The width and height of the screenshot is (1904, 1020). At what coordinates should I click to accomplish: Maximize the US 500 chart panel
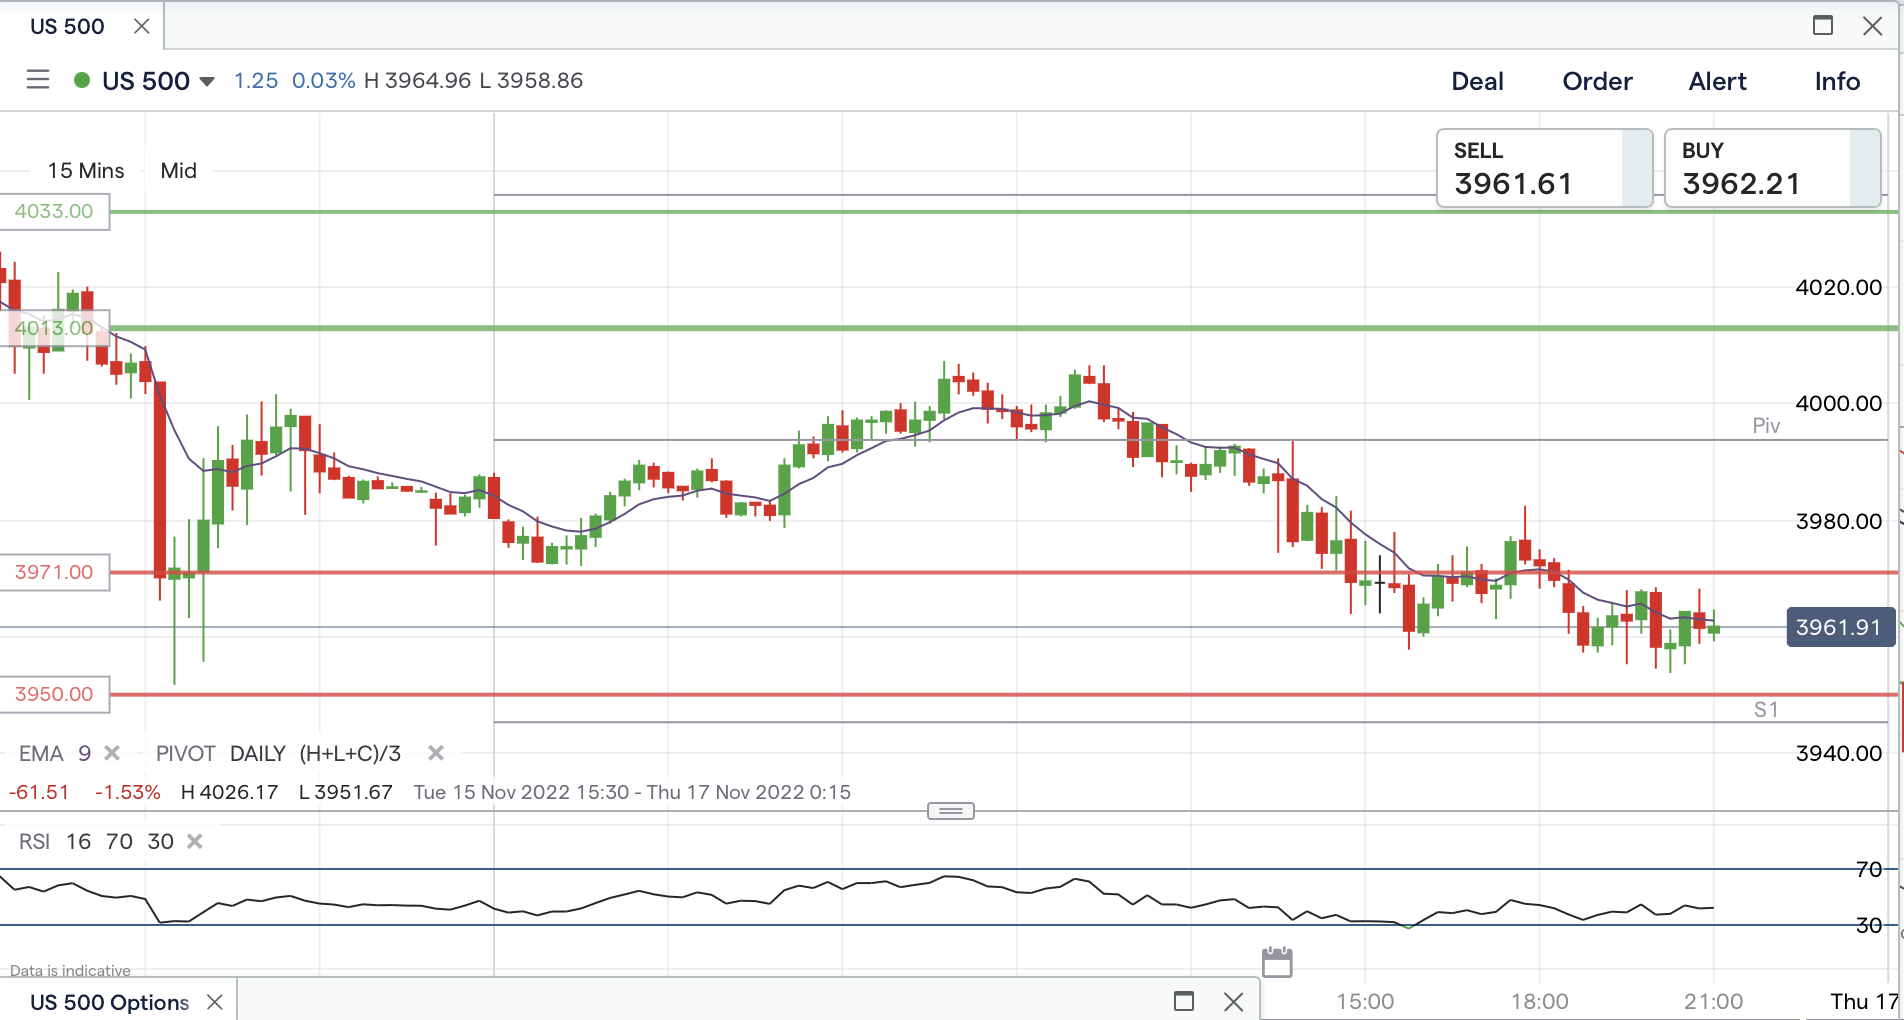[x=1823, y=26]
